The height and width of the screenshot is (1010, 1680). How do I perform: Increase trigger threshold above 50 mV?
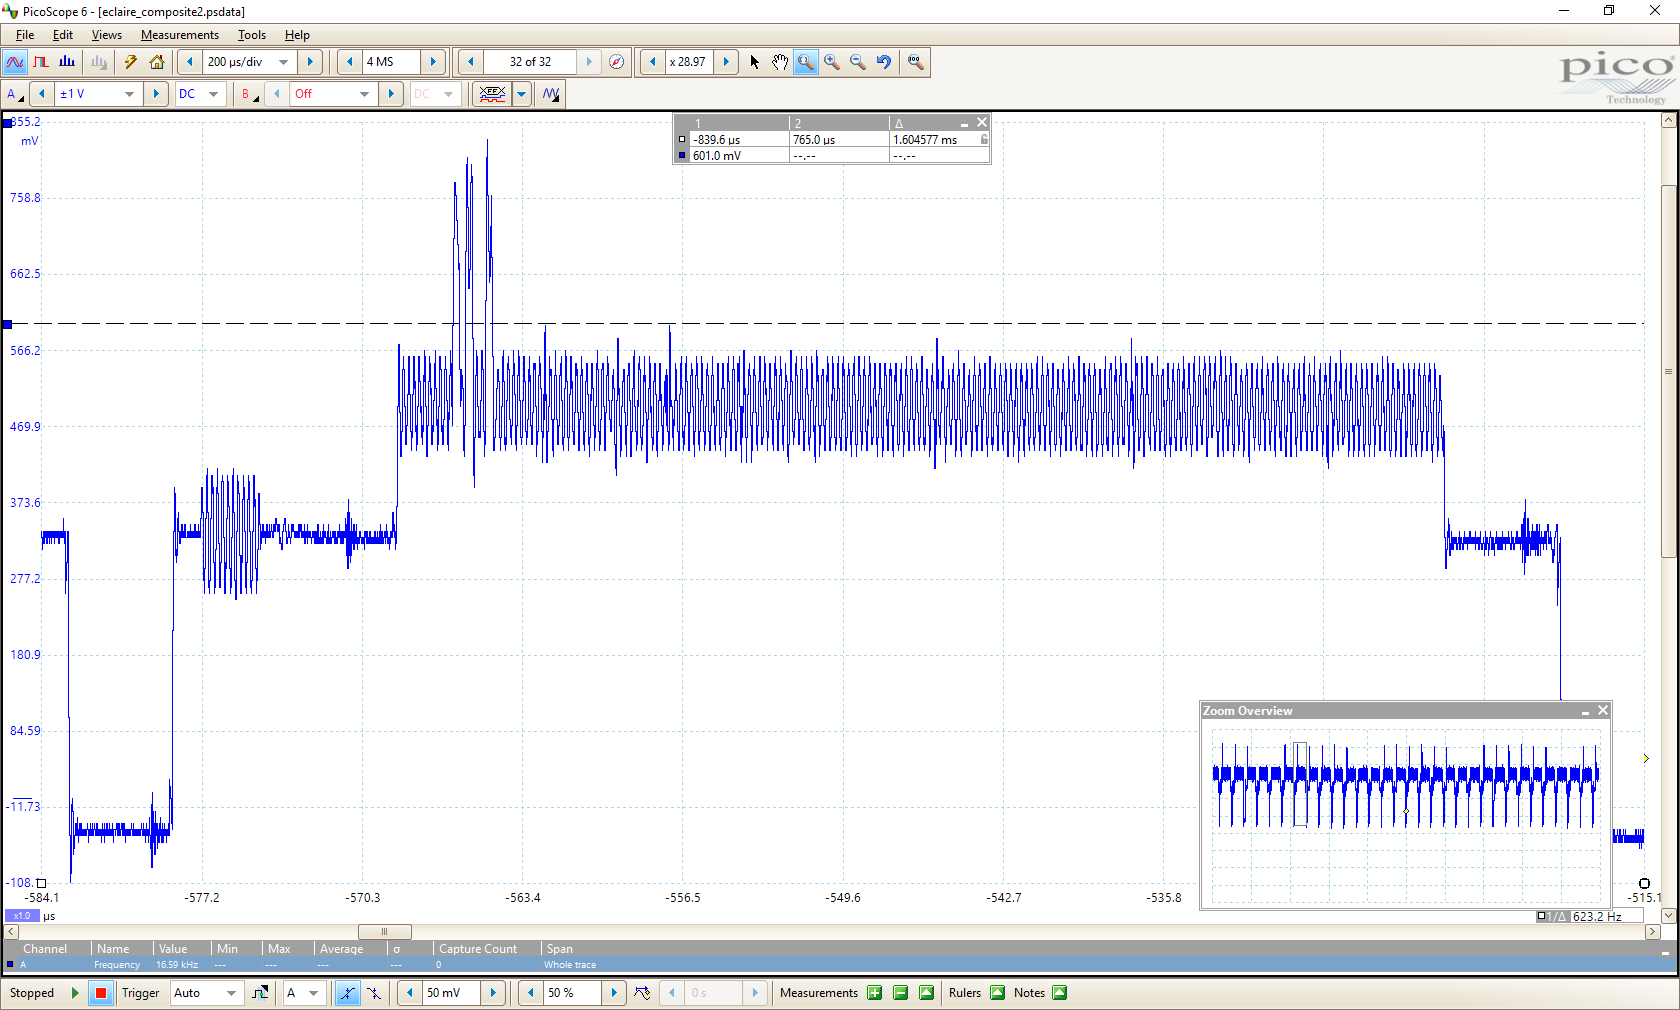click(493, 993)
